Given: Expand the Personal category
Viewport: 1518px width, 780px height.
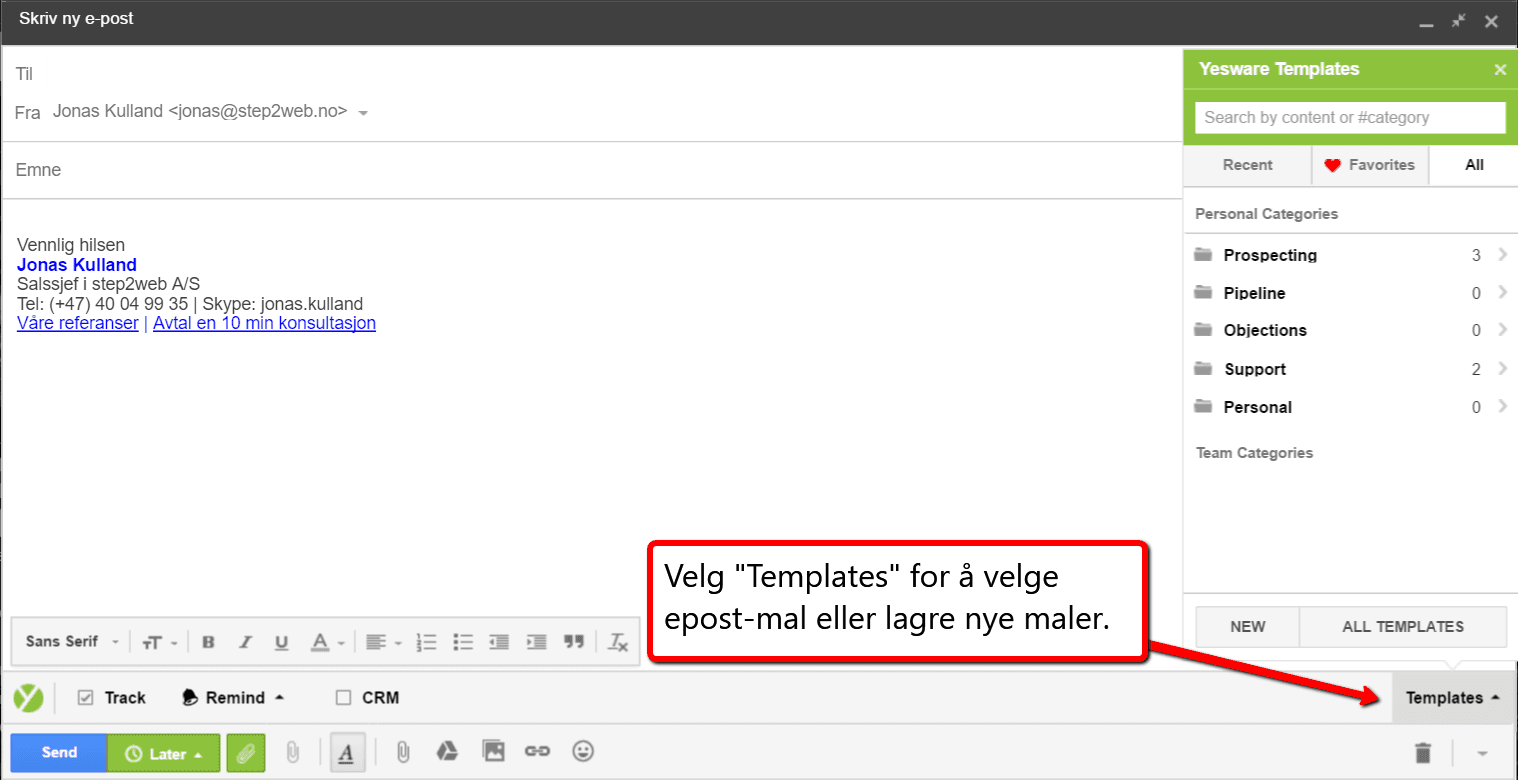Looking at the screenshot, I should (x=1350, y=407).
